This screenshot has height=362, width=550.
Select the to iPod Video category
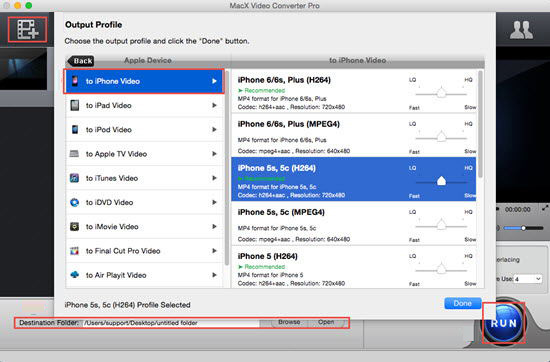144,129
